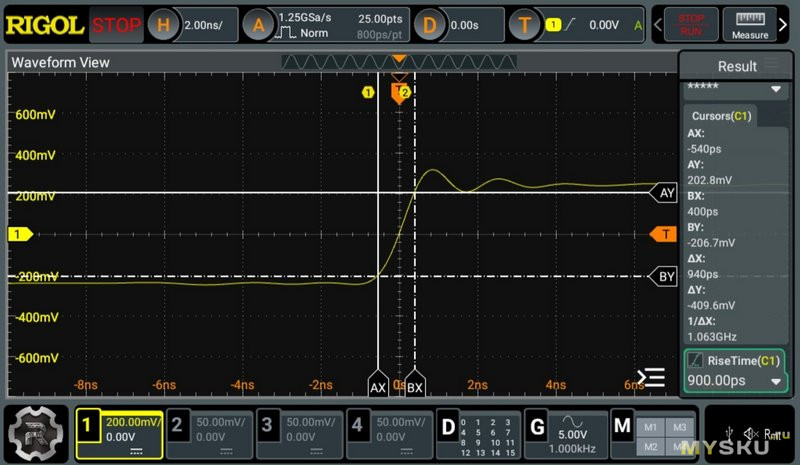Collapse the result sidebar with arrow-lines icon

652,377
